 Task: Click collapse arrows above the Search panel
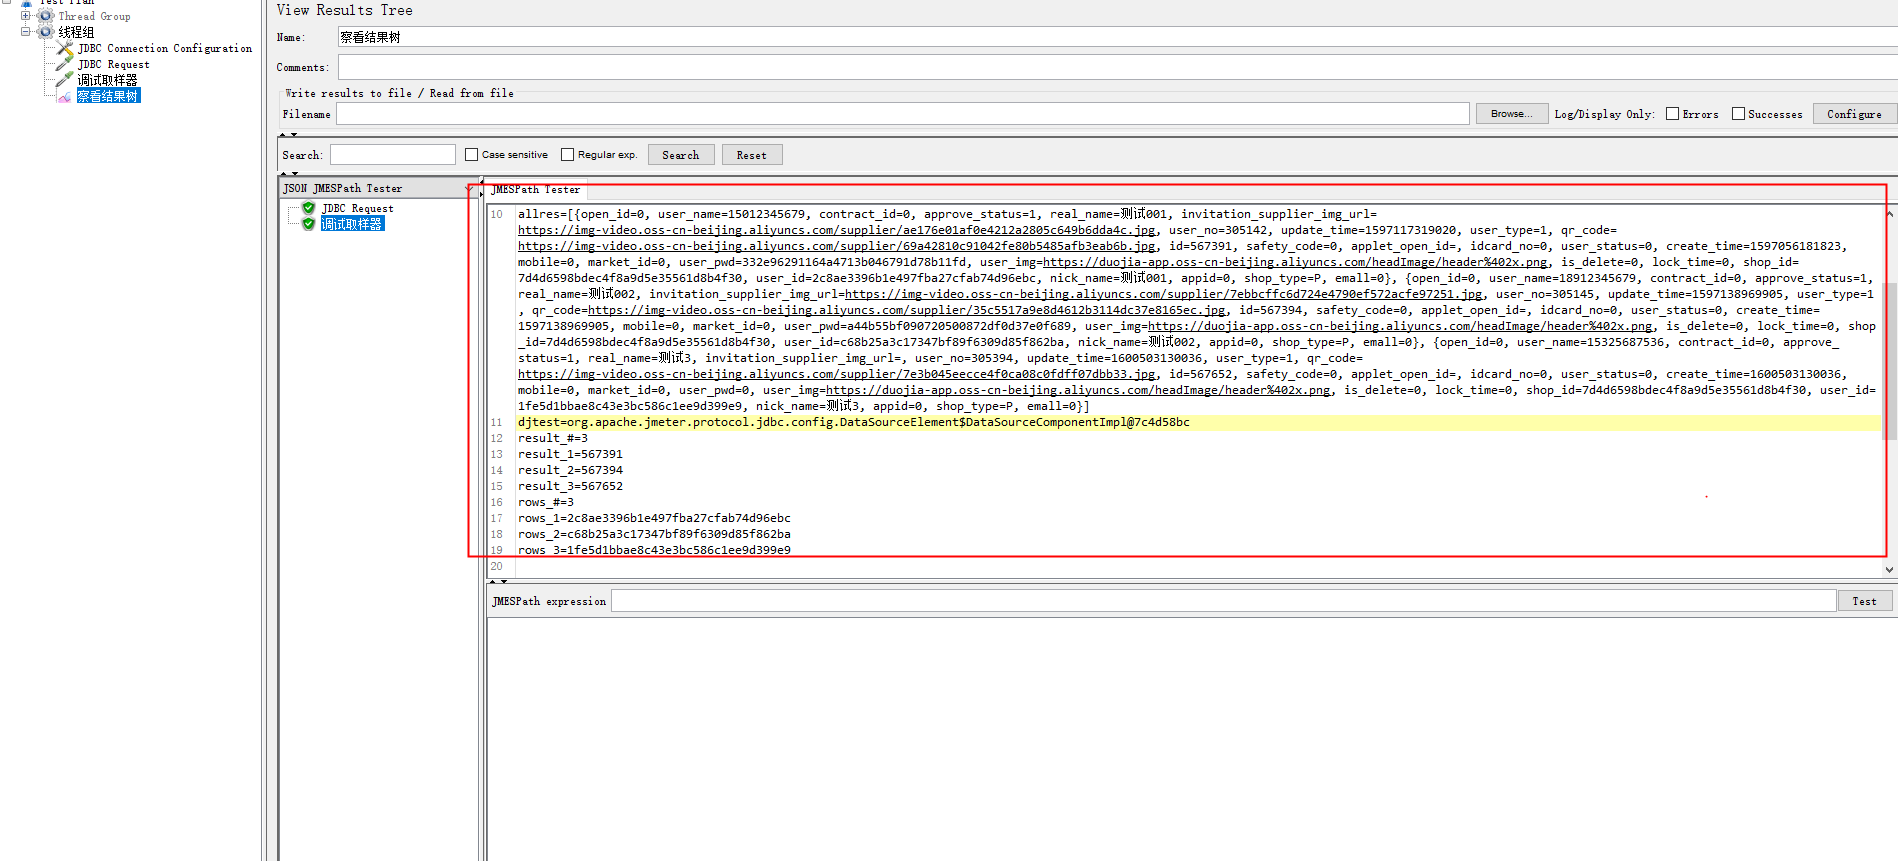click(x=287, y=134)
